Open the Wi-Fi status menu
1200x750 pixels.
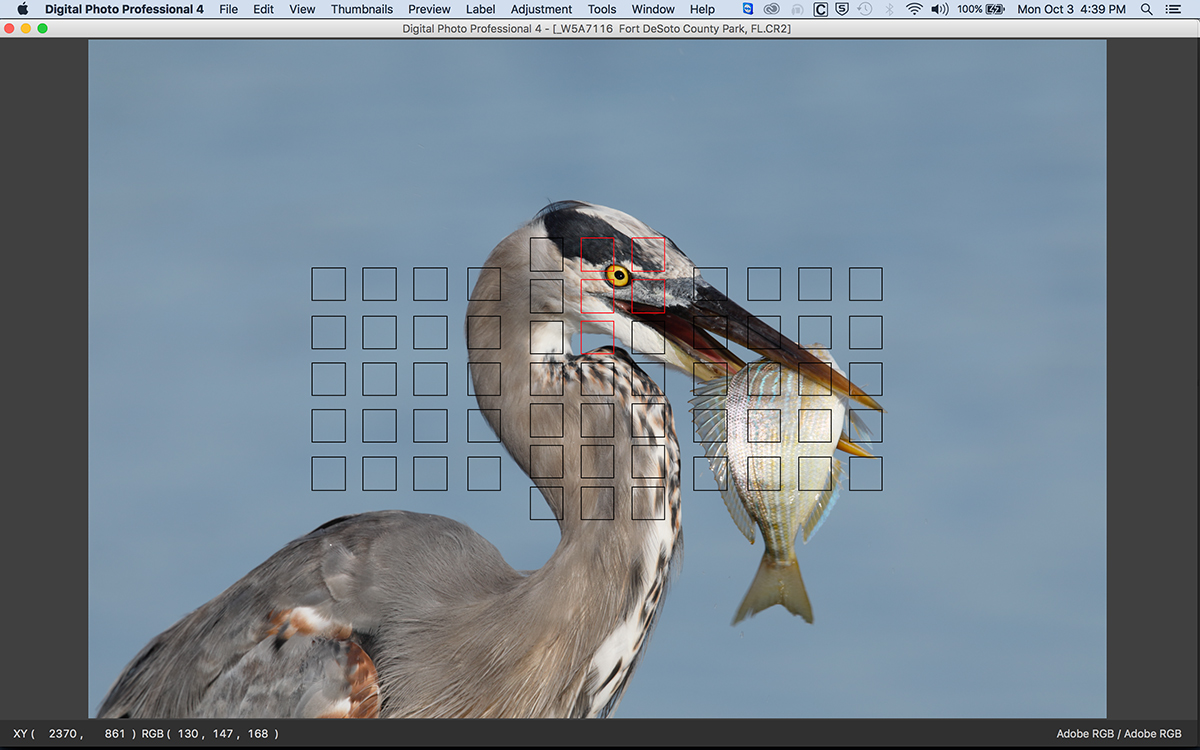[914, 9]
